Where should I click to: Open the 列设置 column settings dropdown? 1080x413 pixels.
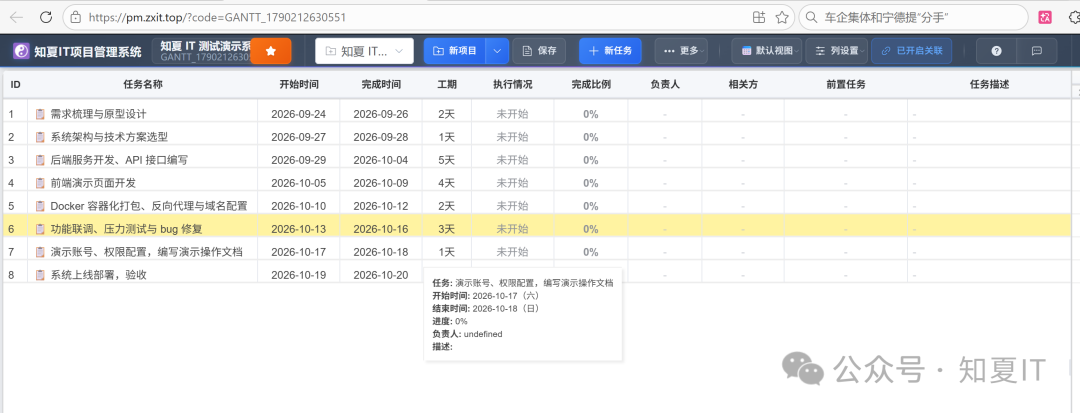tap(836, 51)
